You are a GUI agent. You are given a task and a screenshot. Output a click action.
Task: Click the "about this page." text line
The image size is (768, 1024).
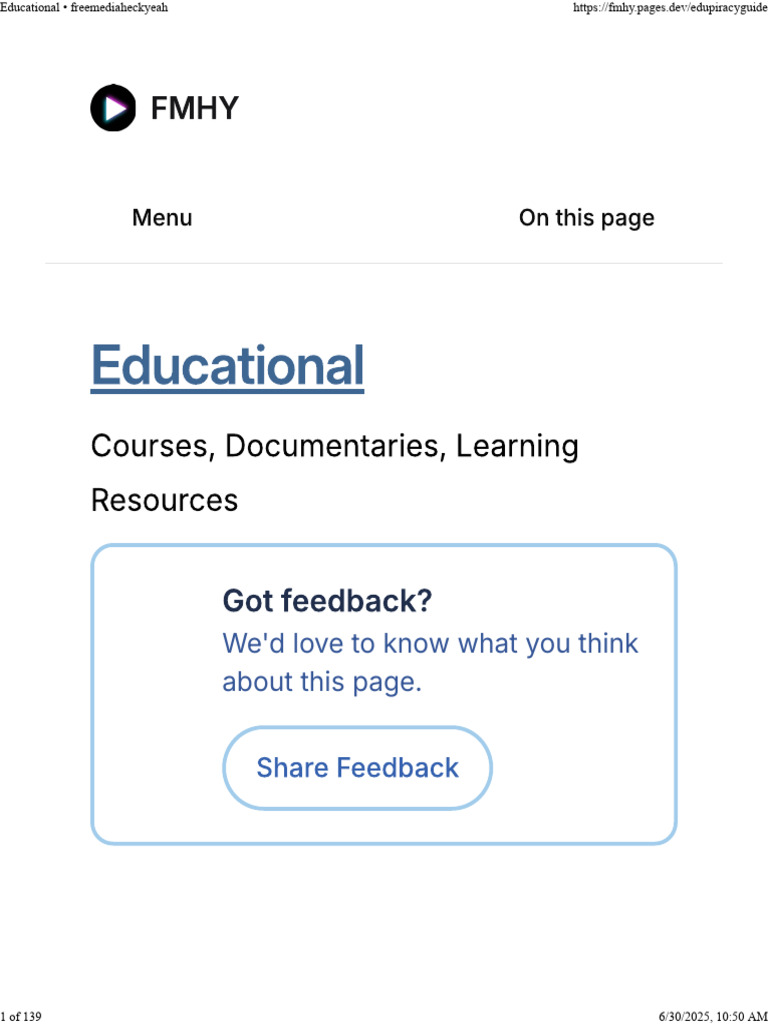pos(322,682)
